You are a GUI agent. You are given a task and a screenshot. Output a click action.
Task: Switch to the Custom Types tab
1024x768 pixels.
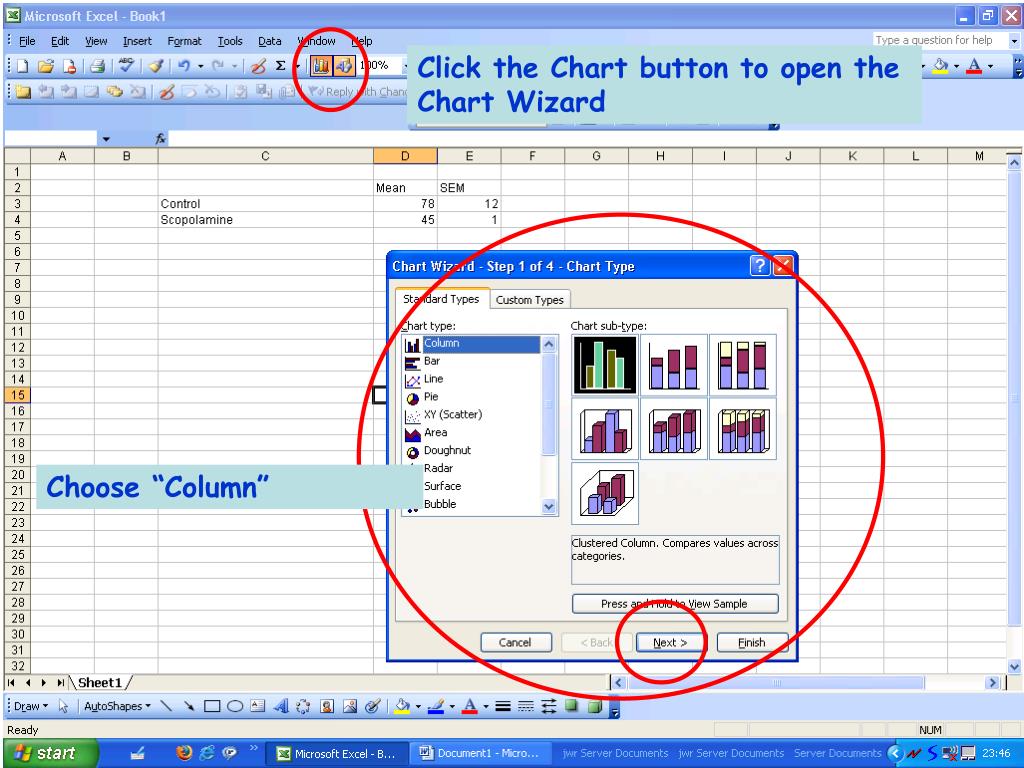tap(530, 300)
